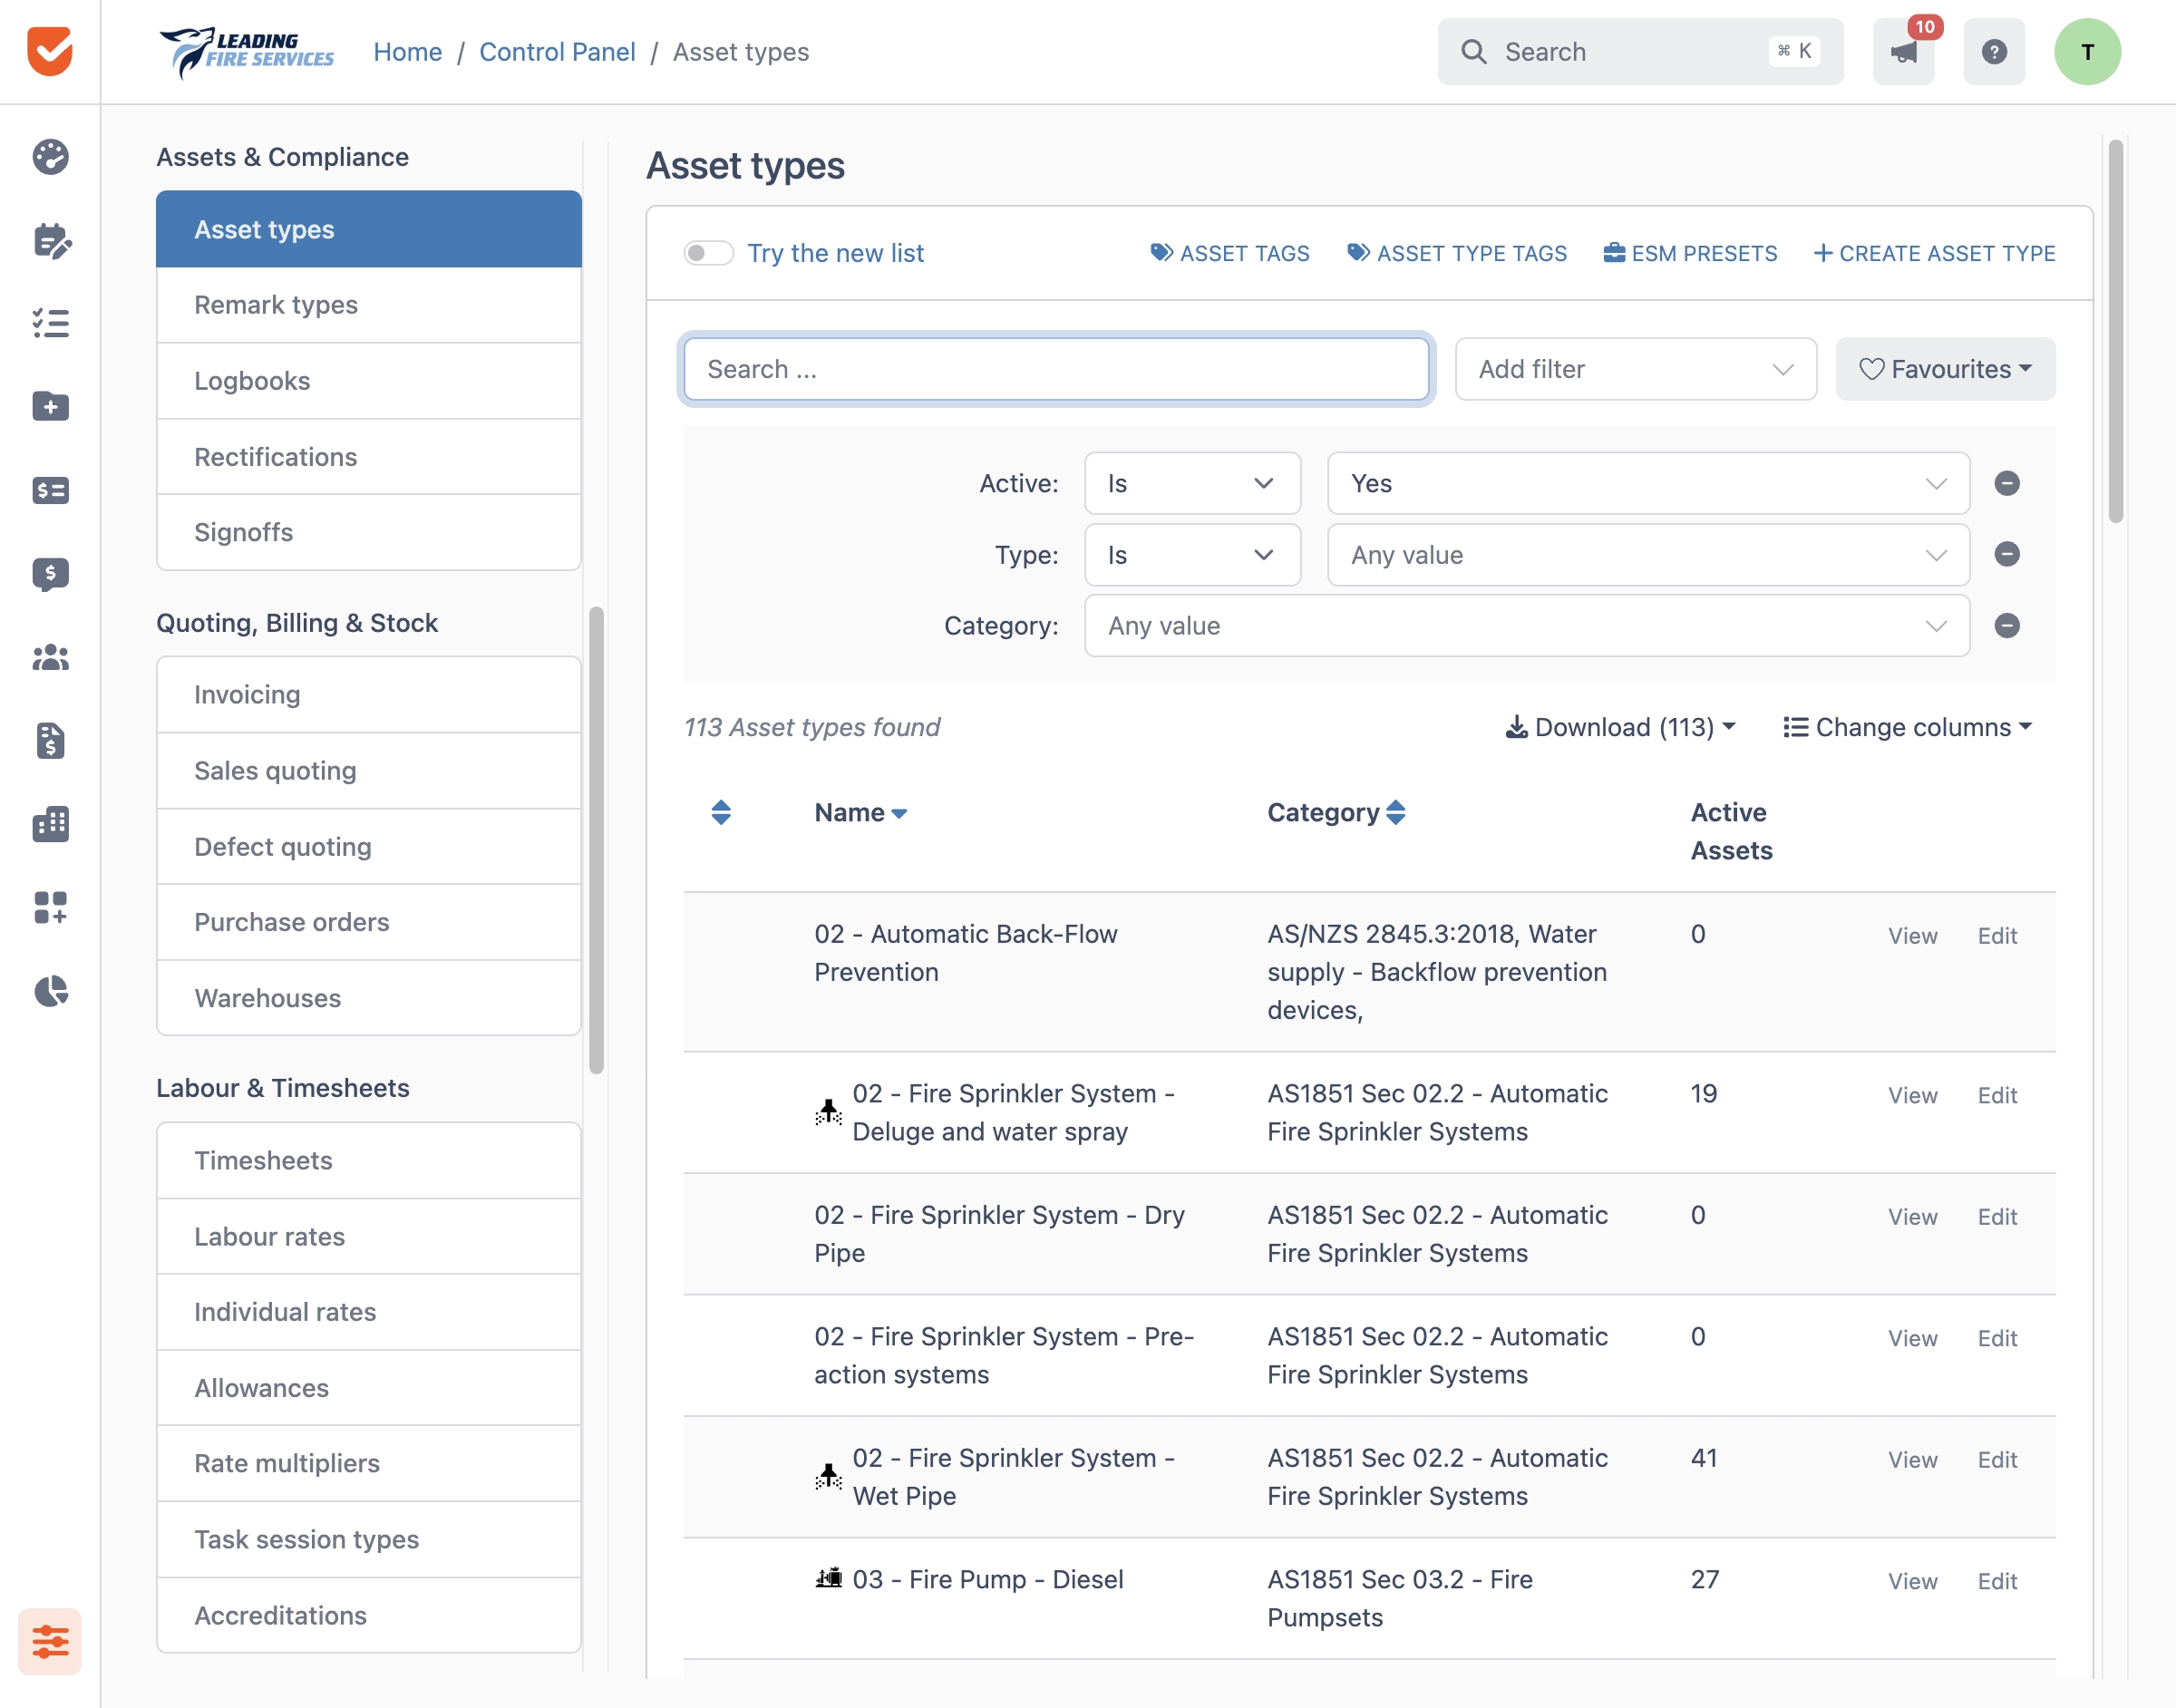The width and height of the screenshot is (2176, 1708).
Task: Click the left settings menu scrollbar
Action: click(x=596, y=840)
